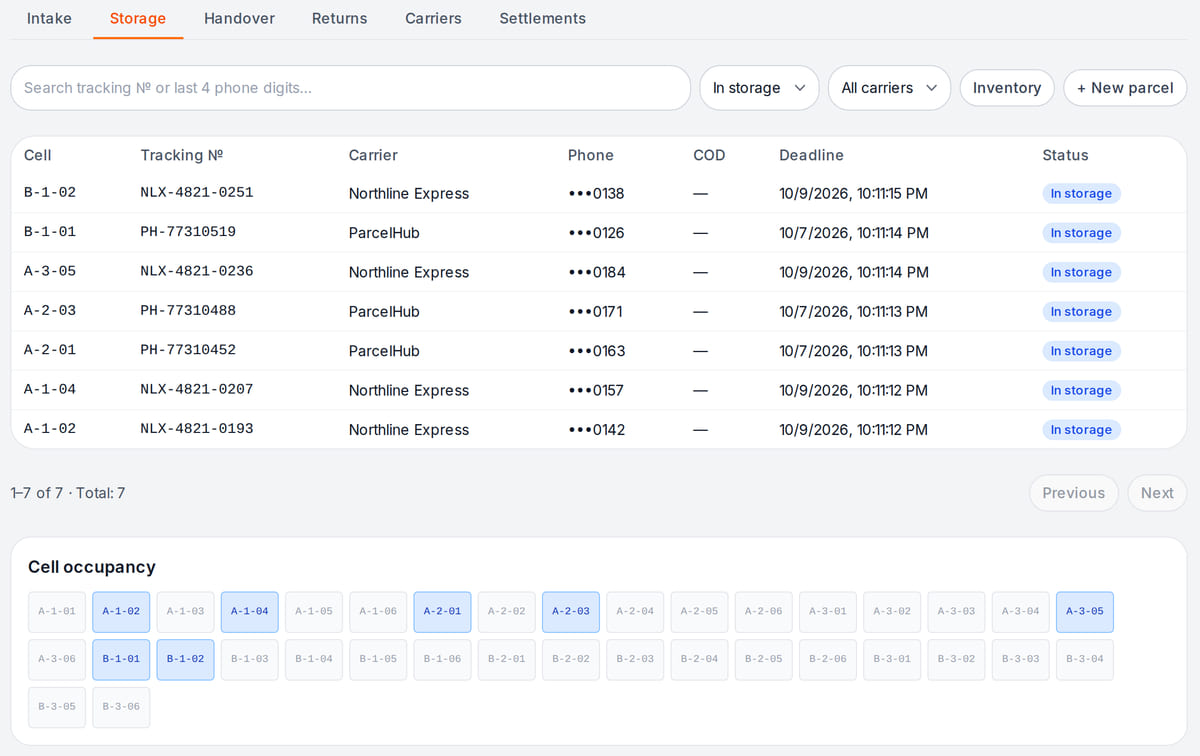Image resolution: width=1200 pixels, height=756 pixels.
Task: Focus the tracking number search field
Action: [351, 88]
